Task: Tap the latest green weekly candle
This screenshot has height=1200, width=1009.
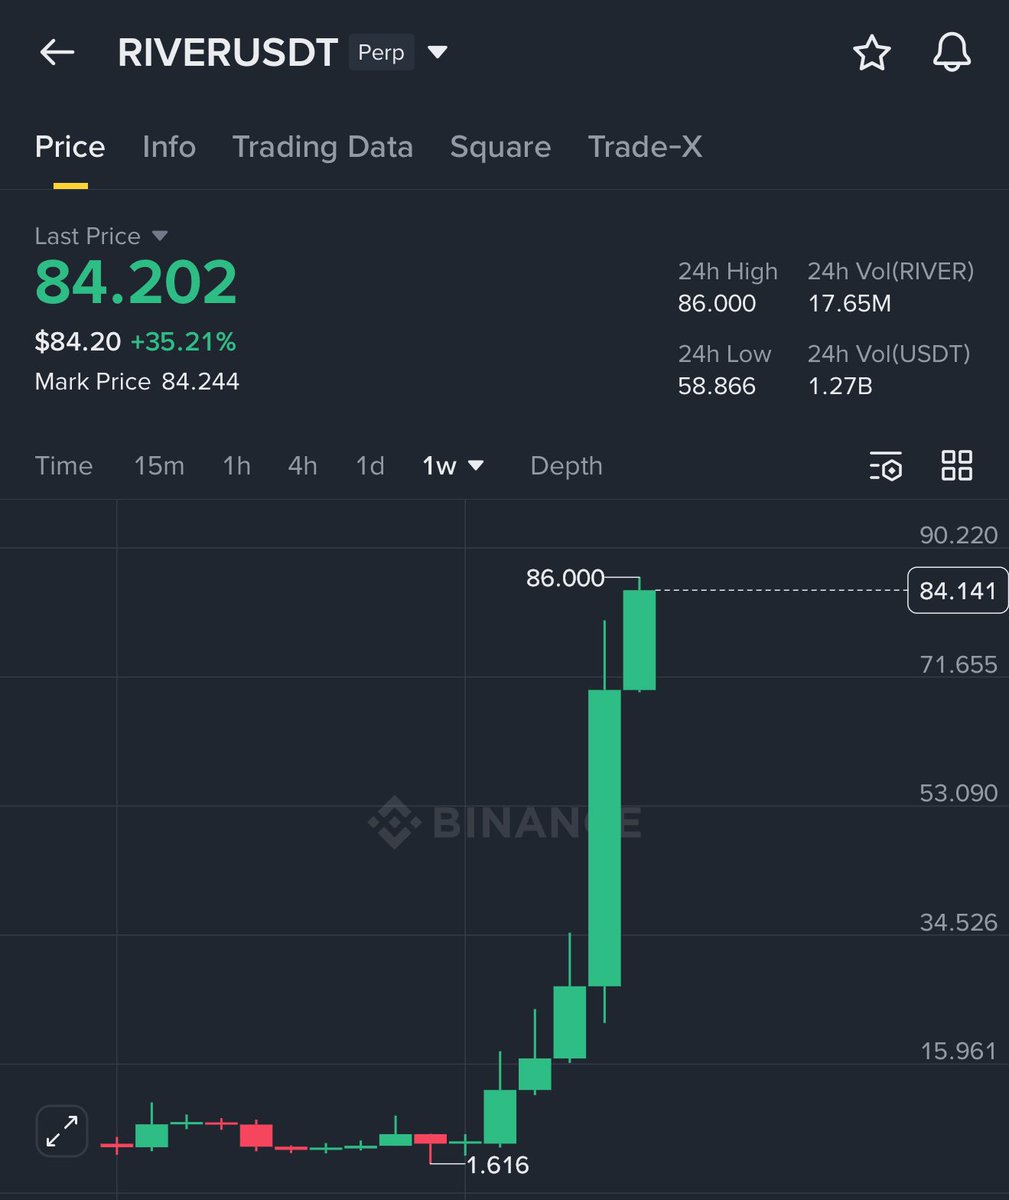Action: click(x=639, y=640)
